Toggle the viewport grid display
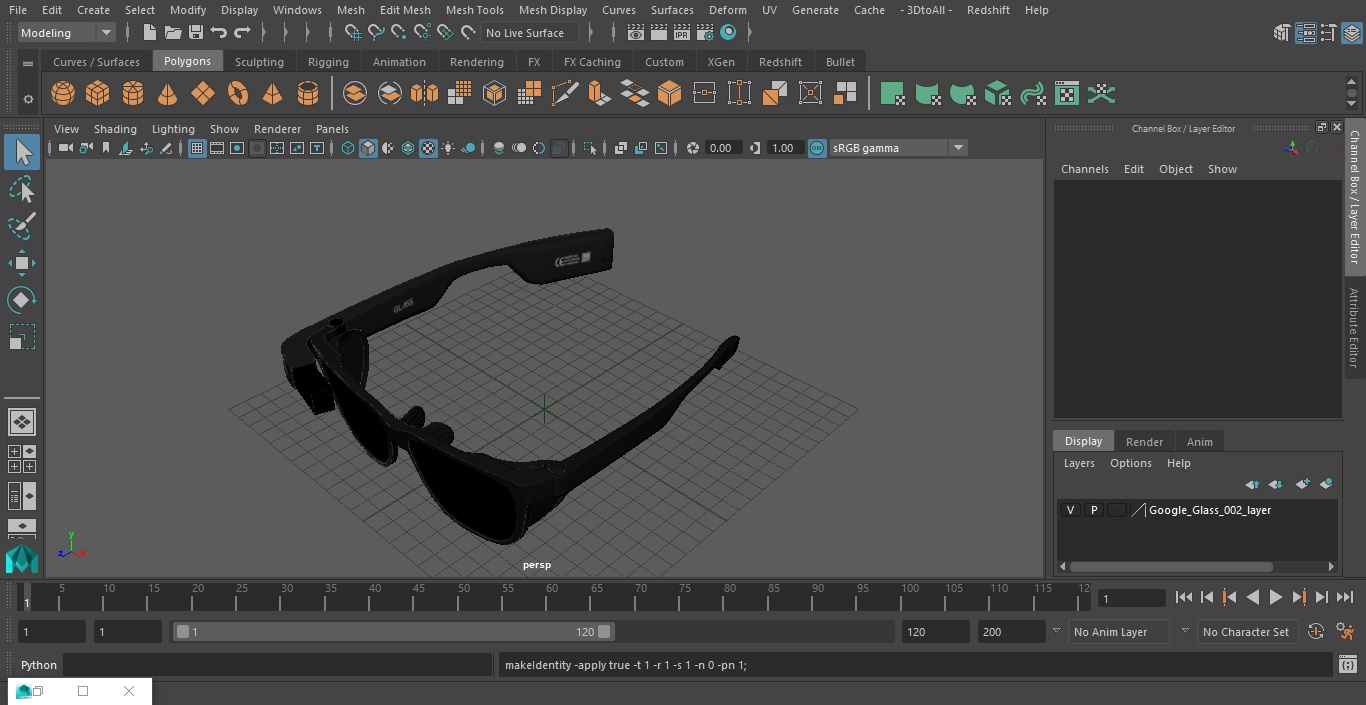1366x705 pixels. (197, 148)
